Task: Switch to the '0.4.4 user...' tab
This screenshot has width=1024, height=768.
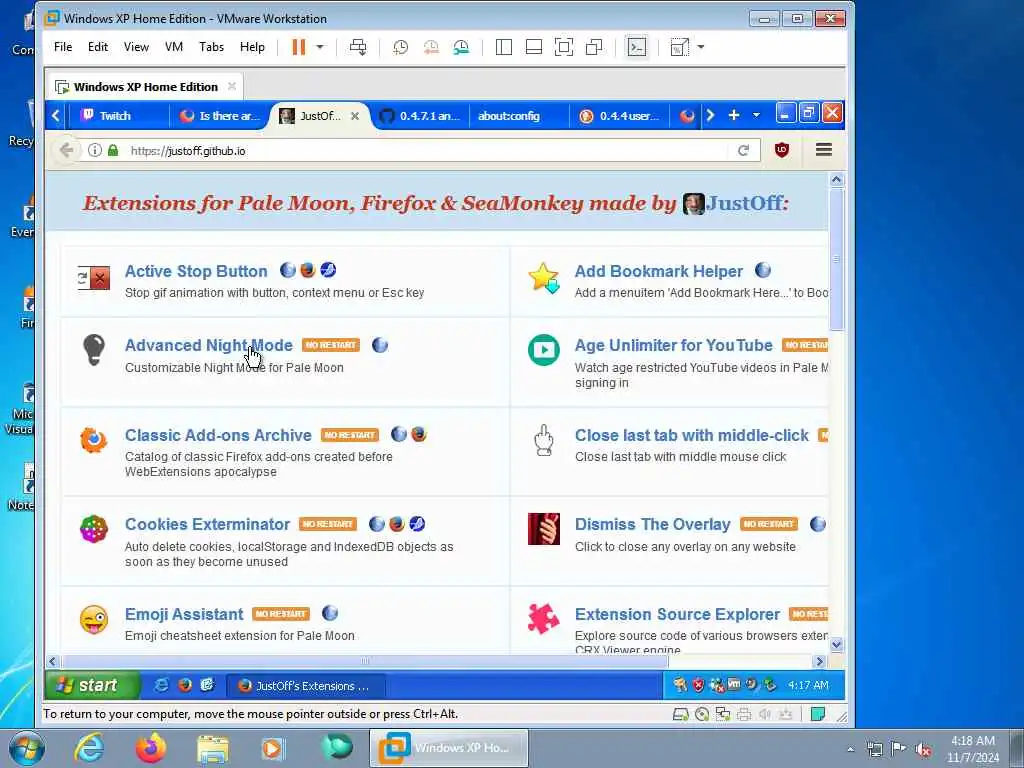Action: click(x=620, y=116)
